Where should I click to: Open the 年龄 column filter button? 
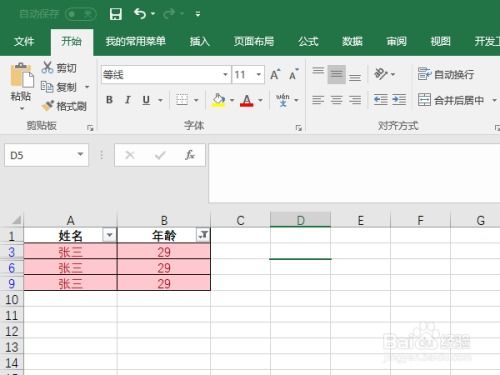pos(203,235)
